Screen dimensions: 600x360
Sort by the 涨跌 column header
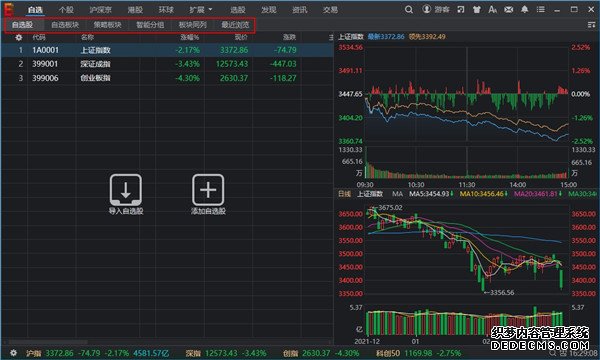(x=290, y=37)
